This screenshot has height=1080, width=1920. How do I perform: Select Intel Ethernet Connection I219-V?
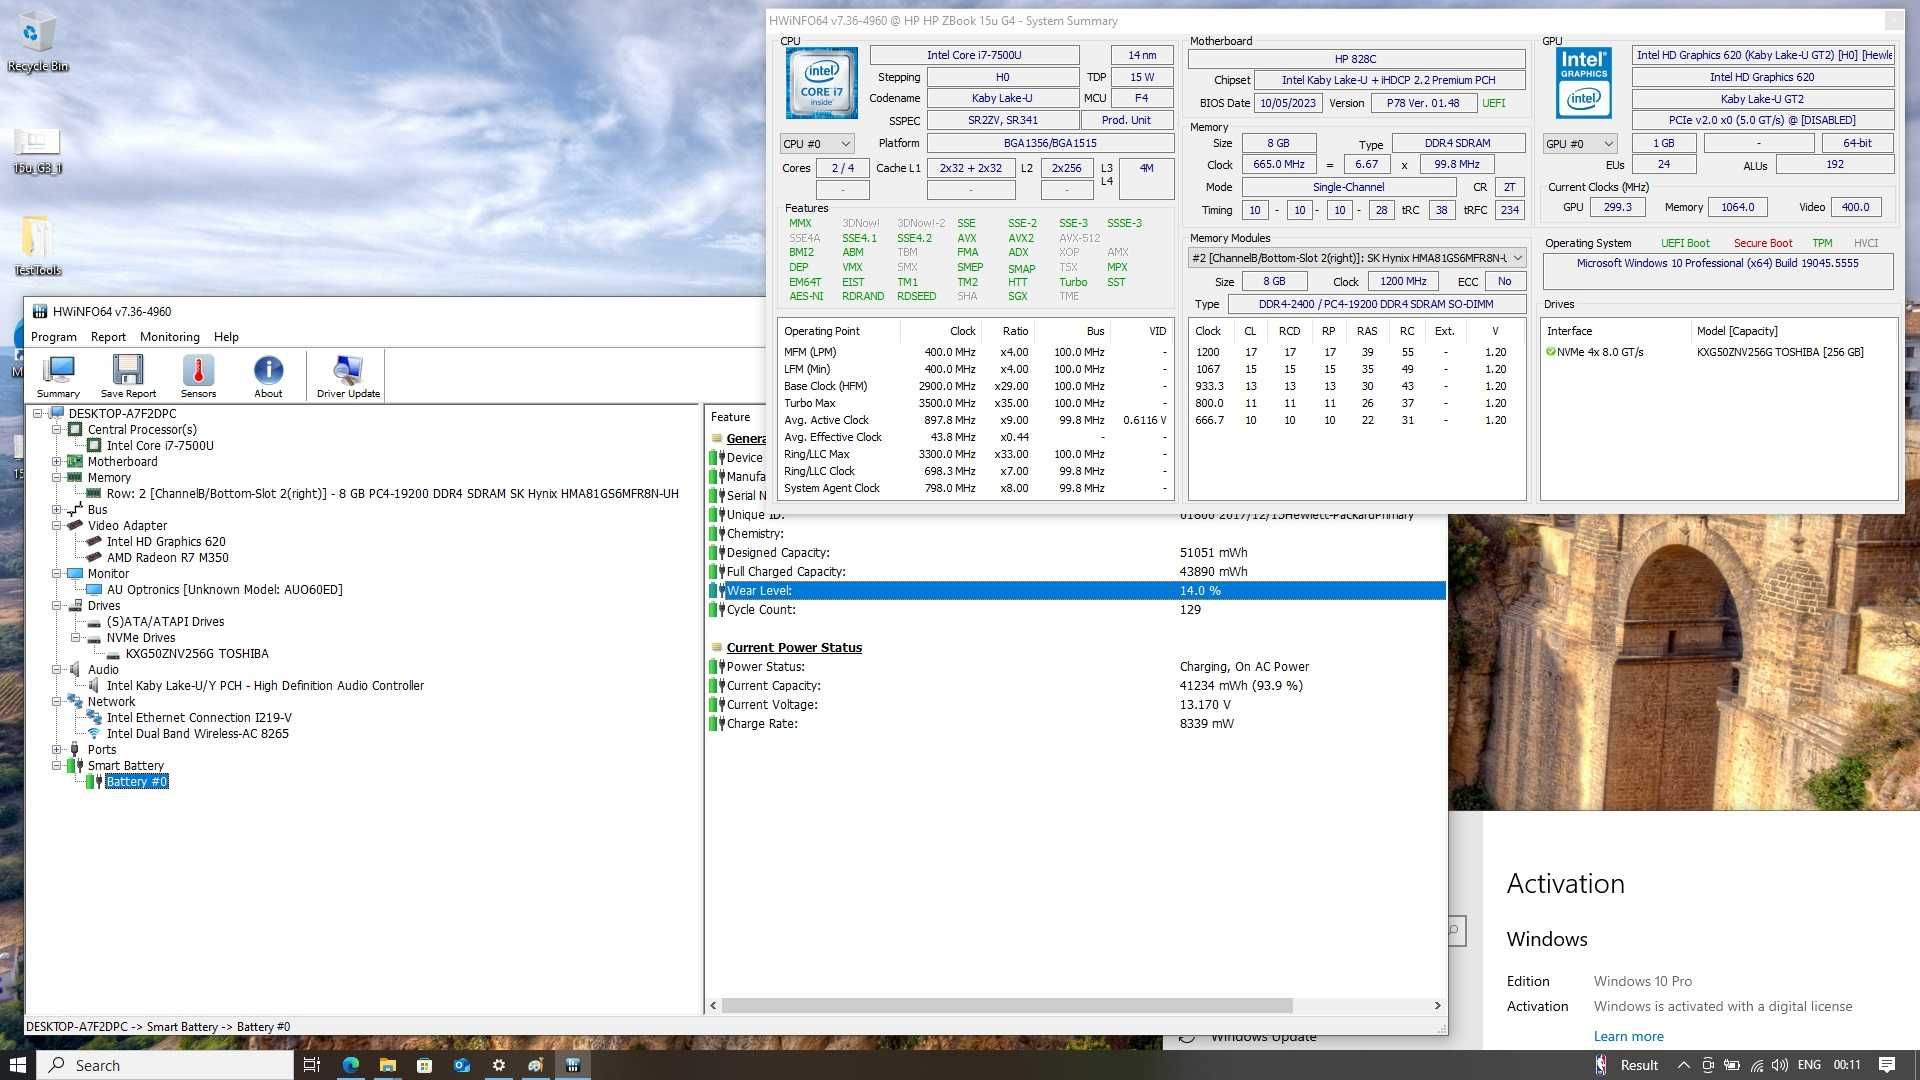click(x=199, y=717)
